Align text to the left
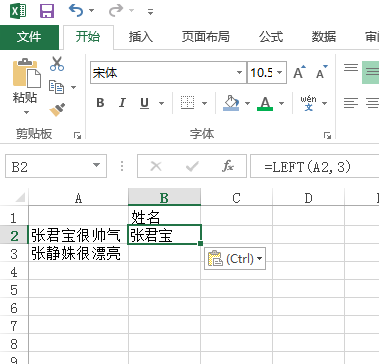This screenshot has width=379, height=364. (351, 103)
